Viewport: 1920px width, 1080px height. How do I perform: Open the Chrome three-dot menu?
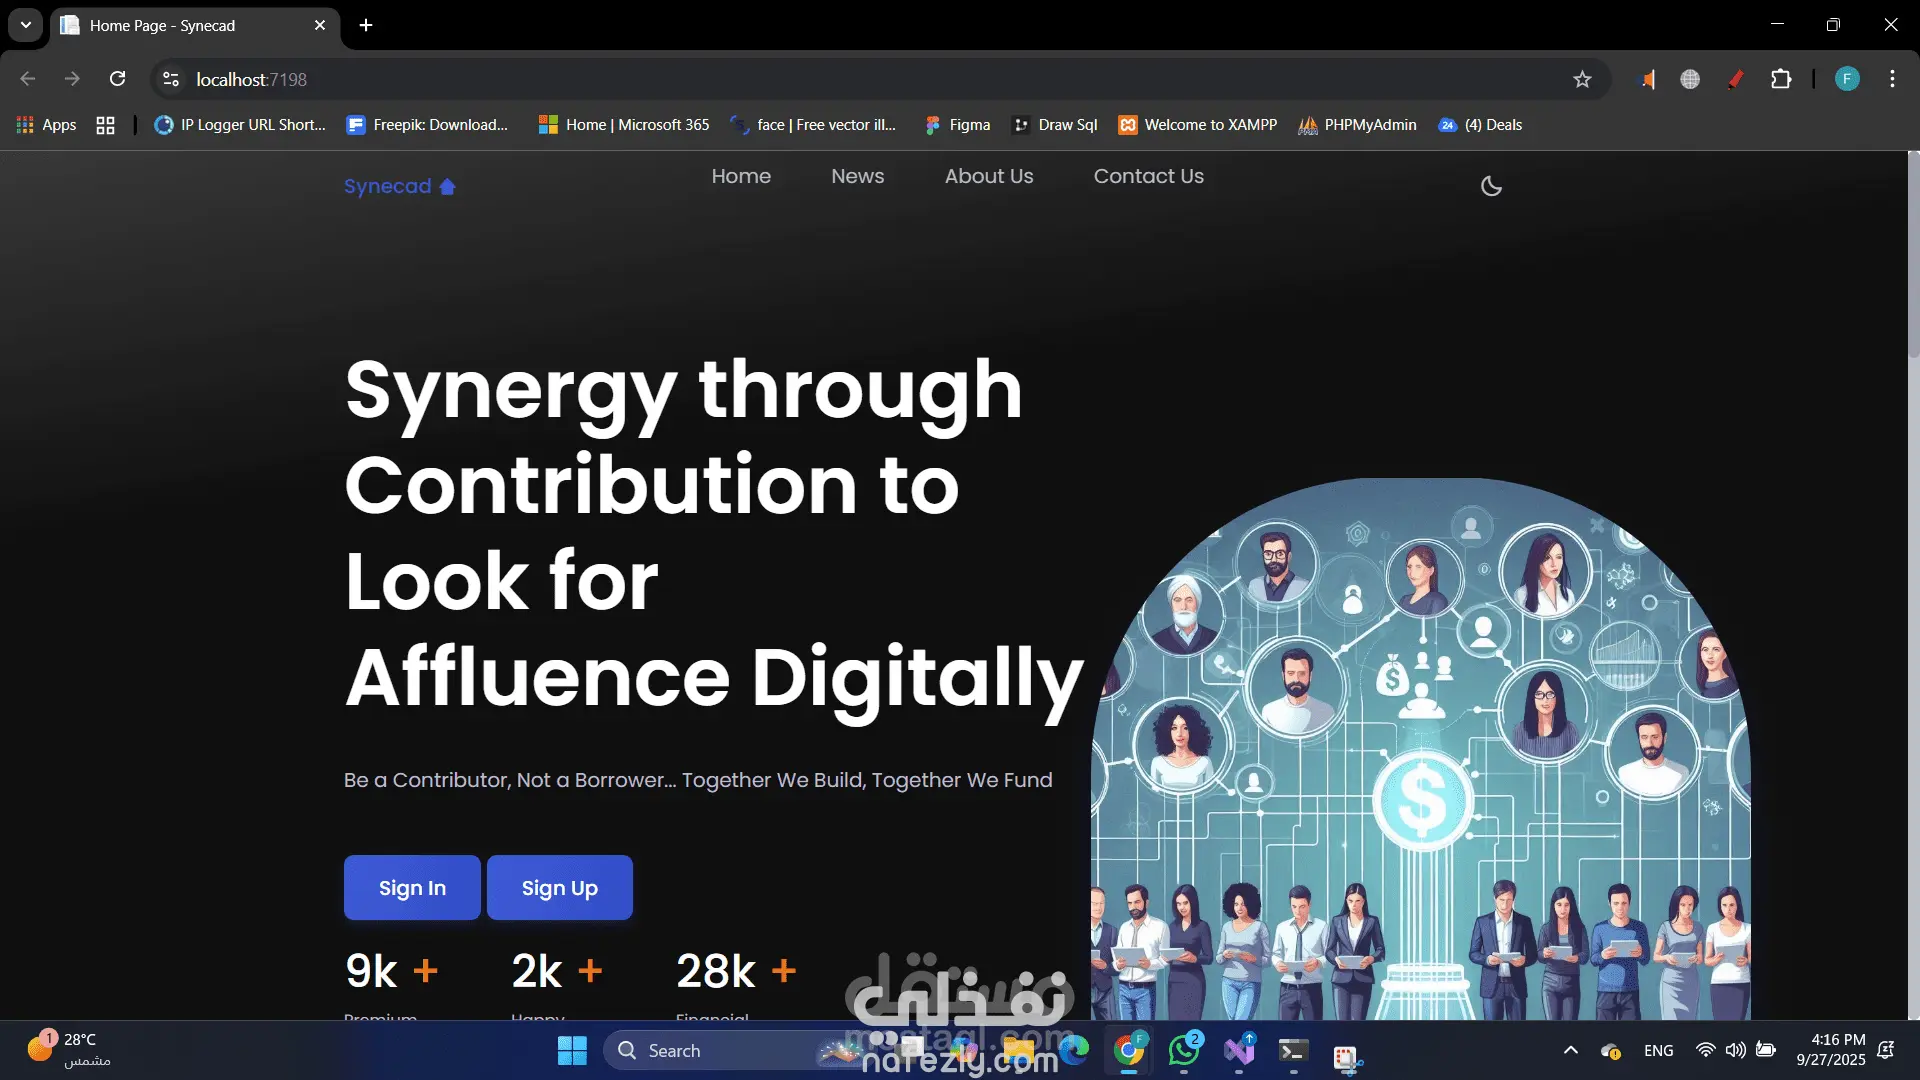pyautogui.click(x=1892, y=79)
